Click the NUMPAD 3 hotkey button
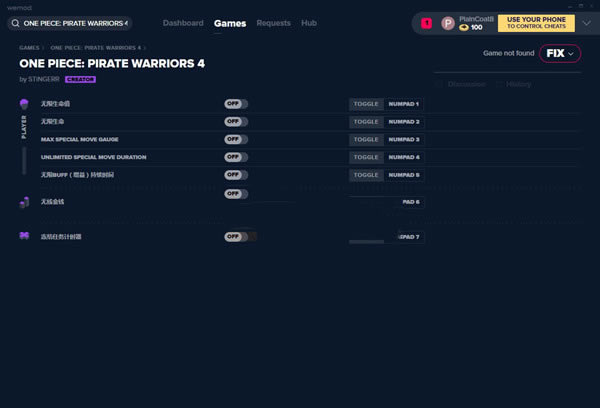Viewport: 600px width, 408px height. click(404, 139)
